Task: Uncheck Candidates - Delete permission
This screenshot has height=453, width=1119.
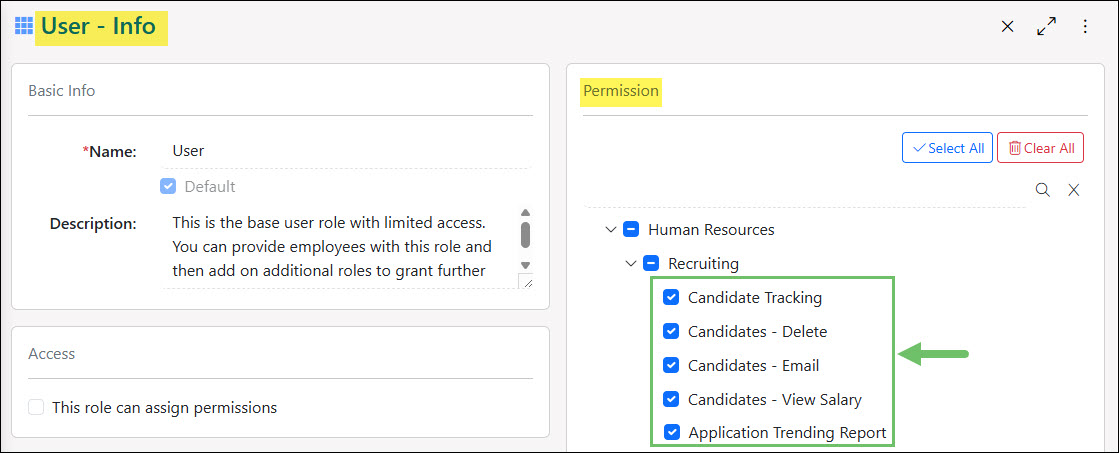Action: click(671, 331)
